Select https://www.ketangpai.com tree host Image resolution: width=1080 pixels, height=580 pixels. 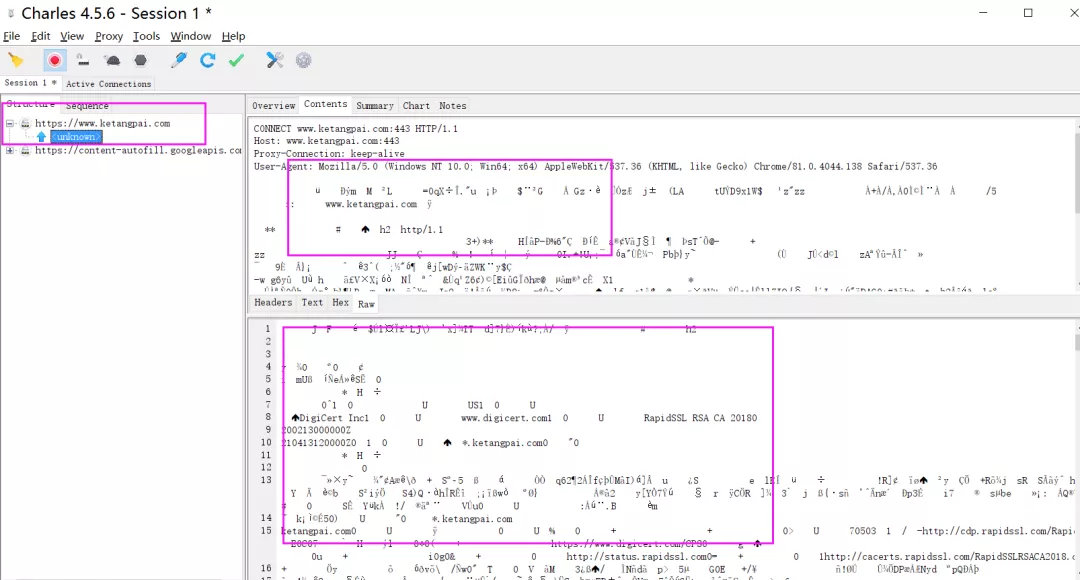pos(103,123)
